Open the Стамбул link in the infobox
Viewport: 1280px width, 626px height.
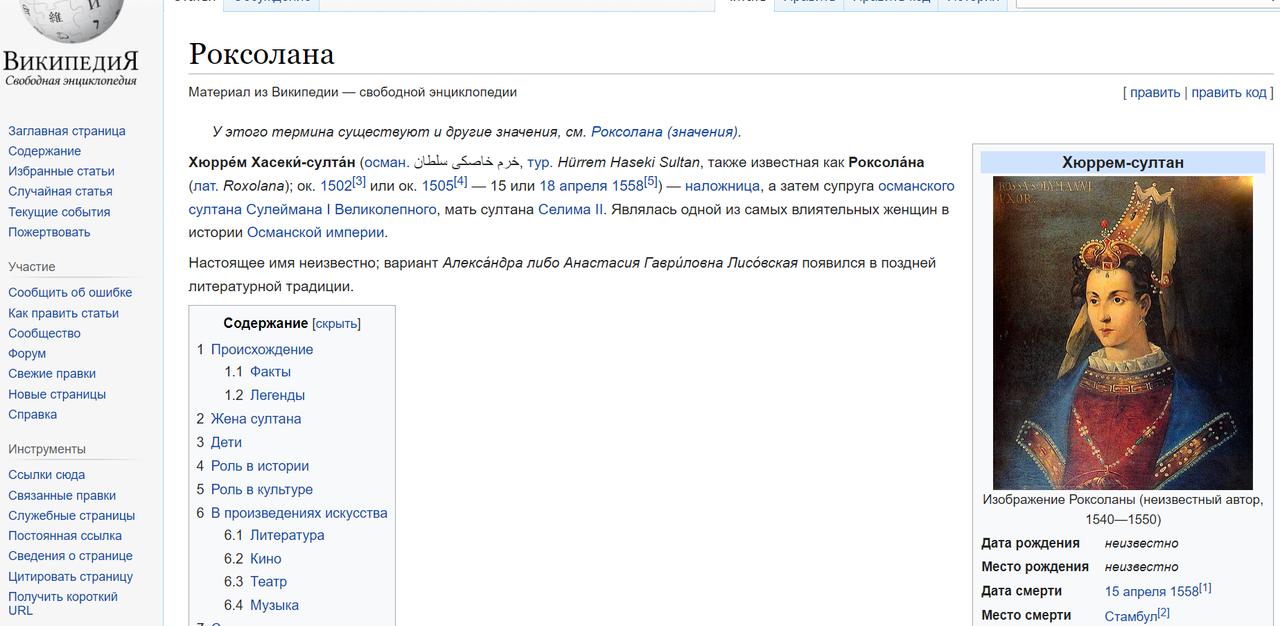pyautogui.click(x=1131, y=616)
